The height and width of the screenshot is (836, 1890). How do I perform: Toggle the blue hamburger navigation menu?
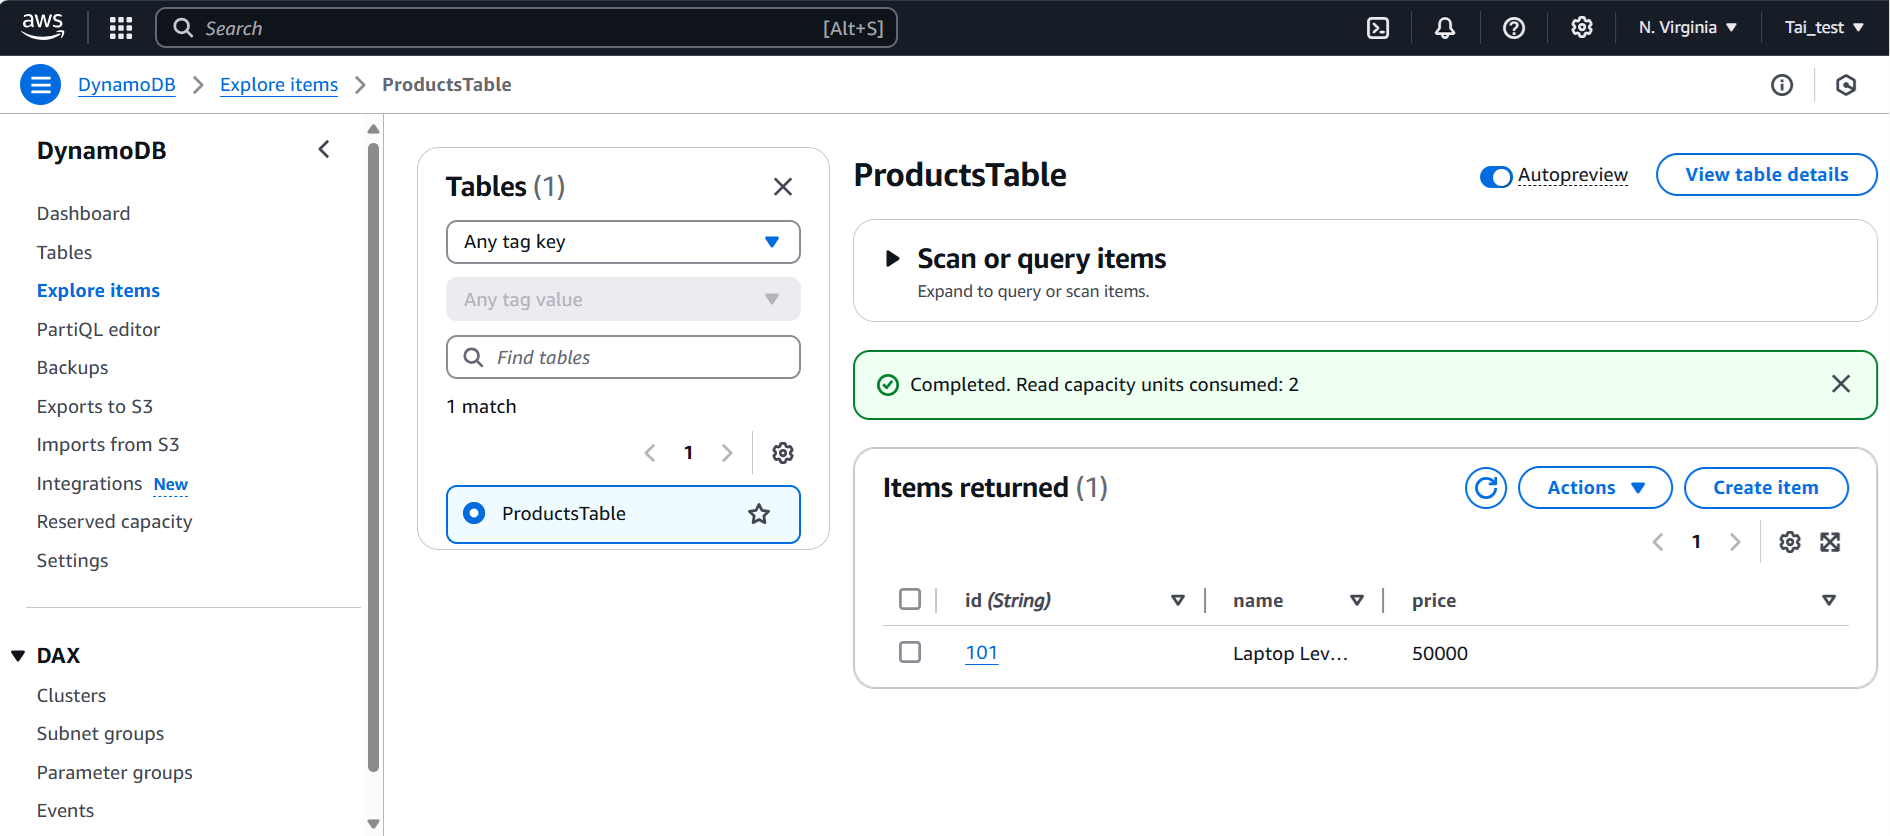point(41,85)
